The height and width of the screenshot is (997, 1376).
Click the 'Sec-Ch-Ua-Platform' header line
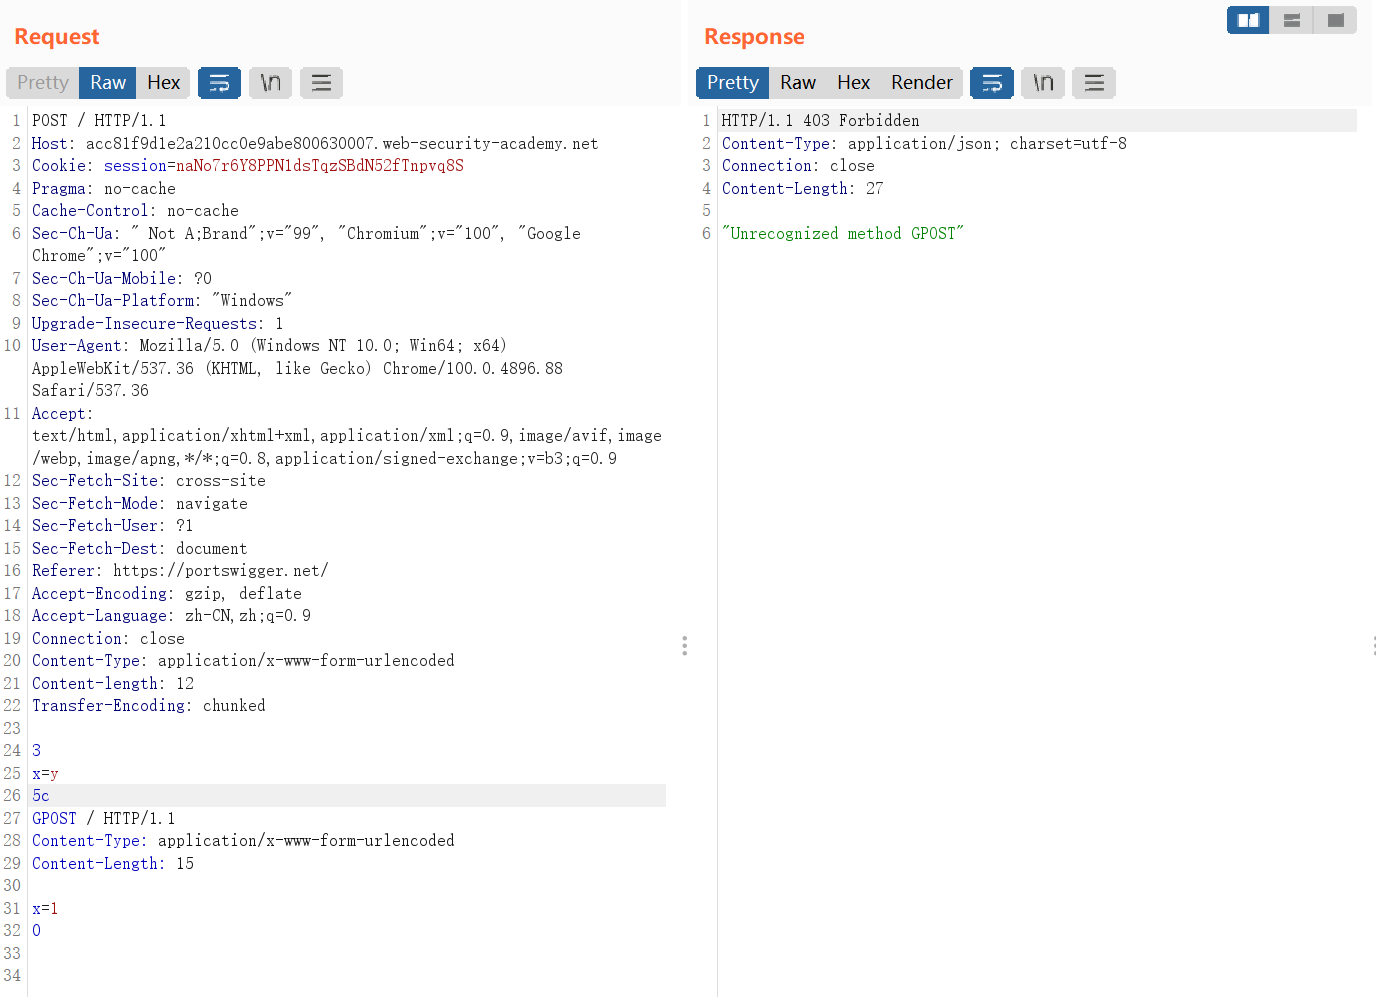[x=162, y=301]
